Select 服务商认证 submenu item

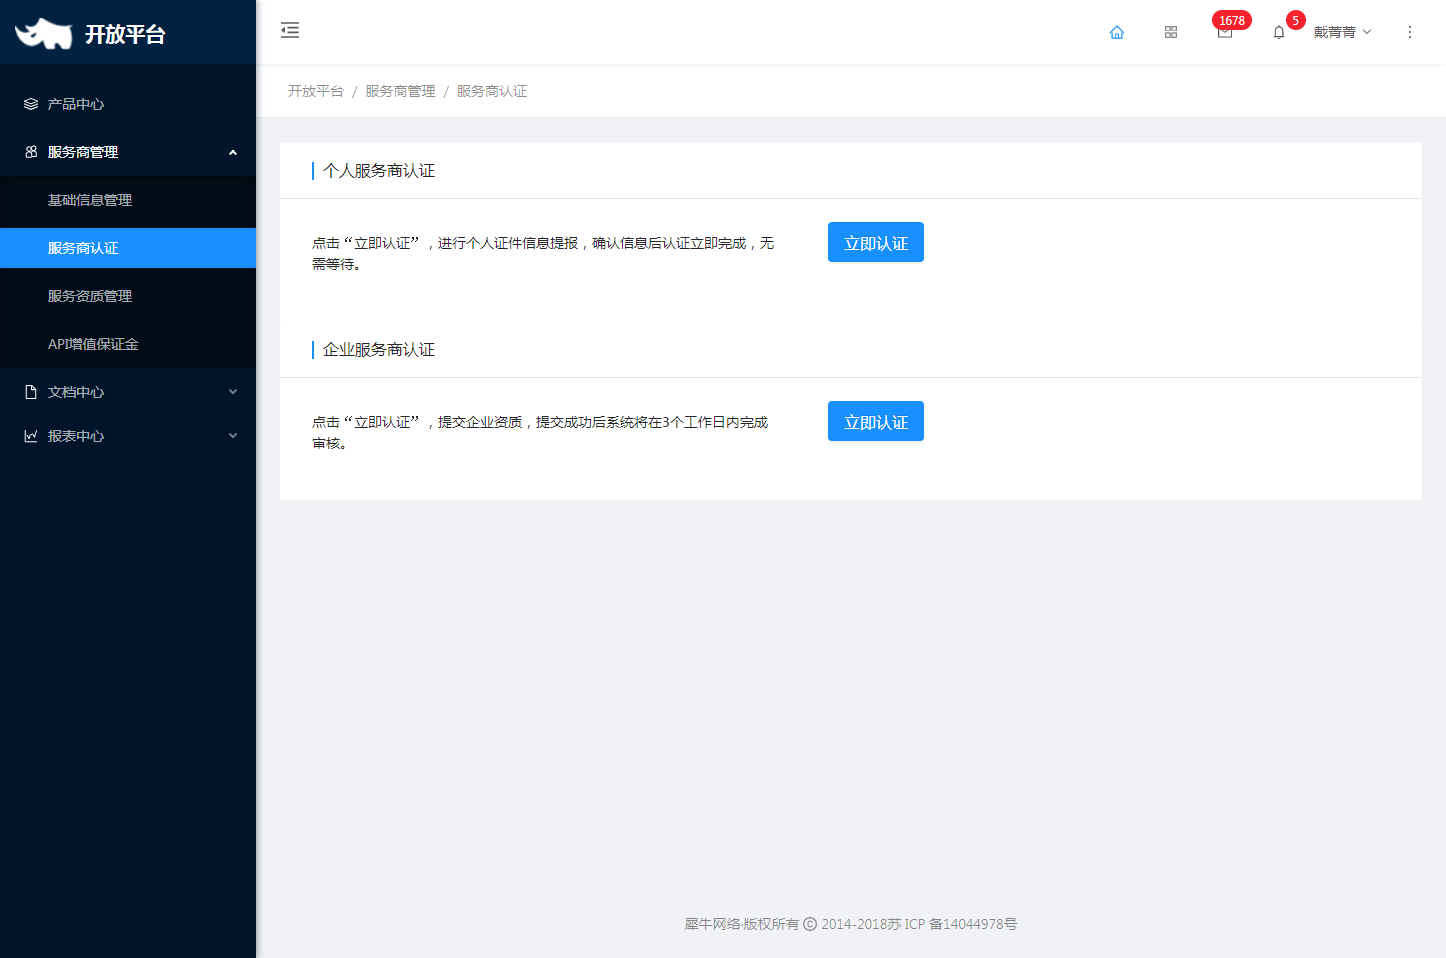click(128, 248)
